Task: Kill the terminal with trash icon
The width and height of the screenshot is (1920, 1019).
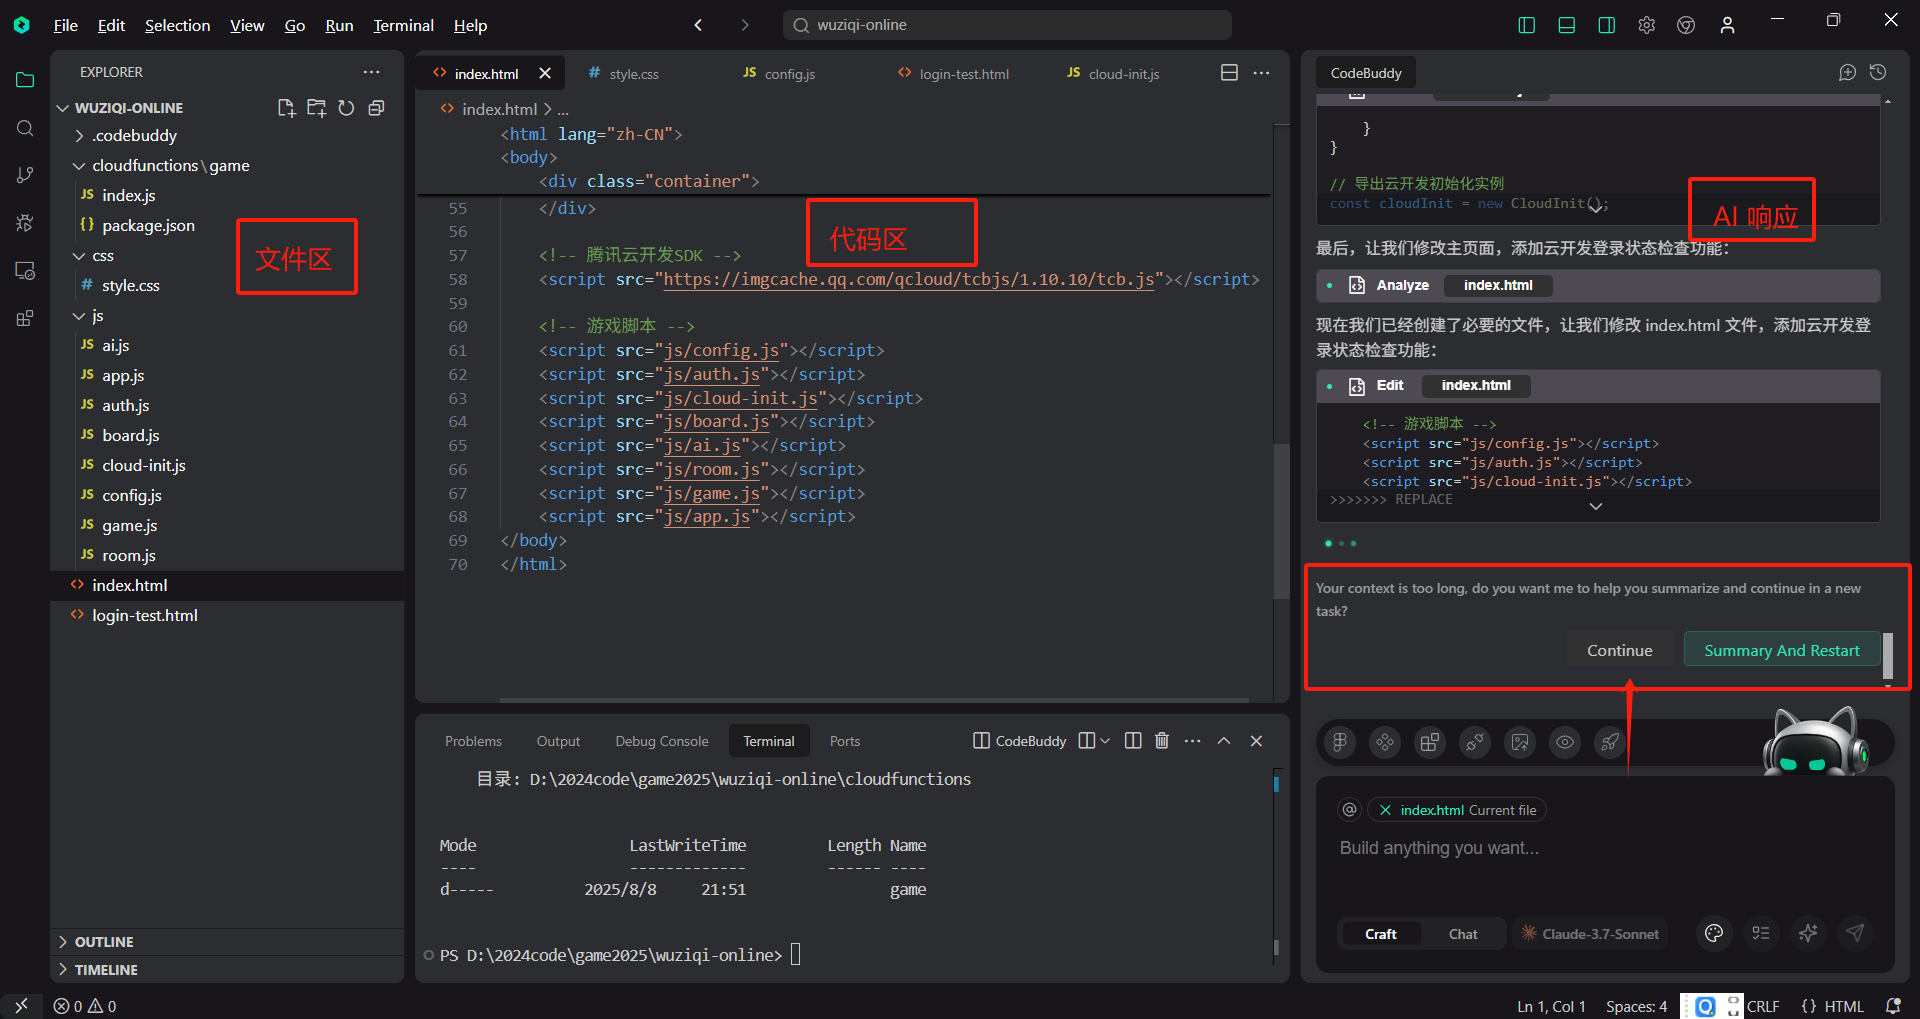Action: (1162, 741)
